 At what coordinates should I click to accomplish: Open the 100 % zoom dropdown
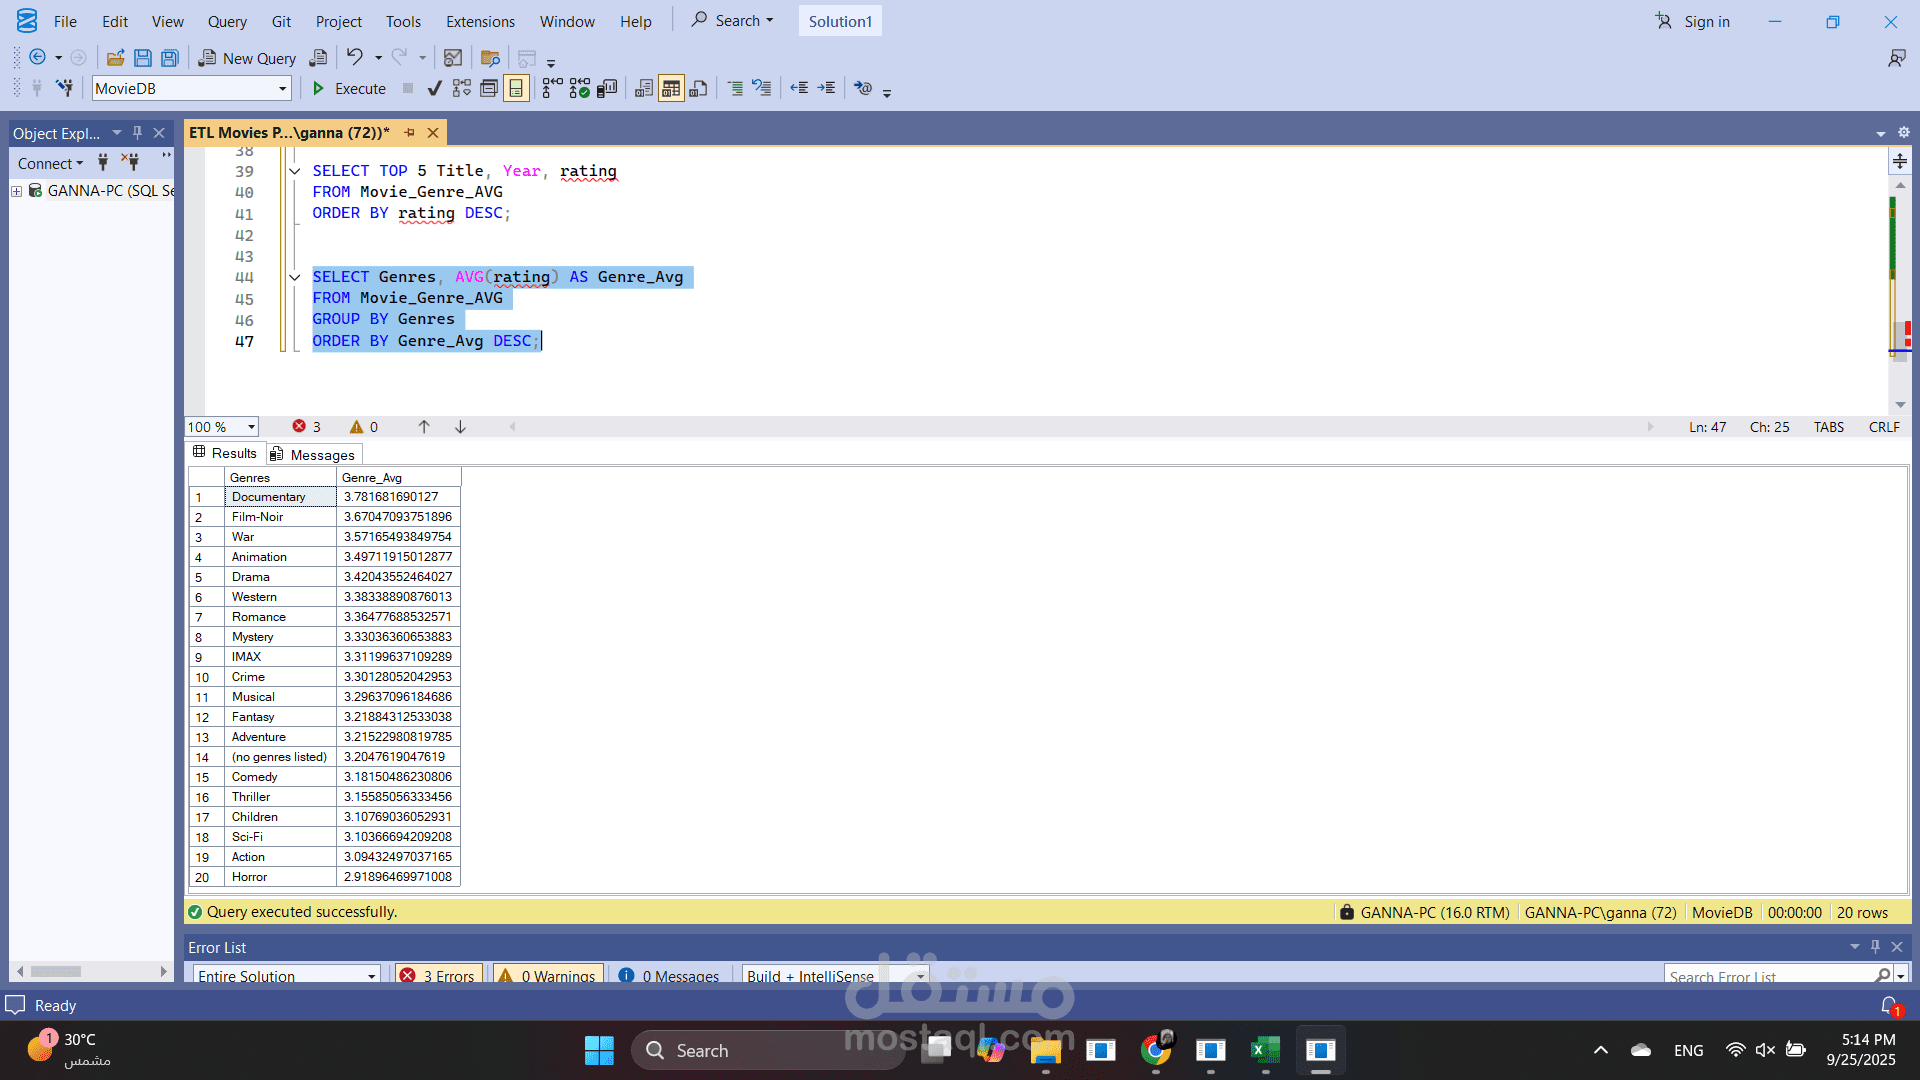point(251,427)
